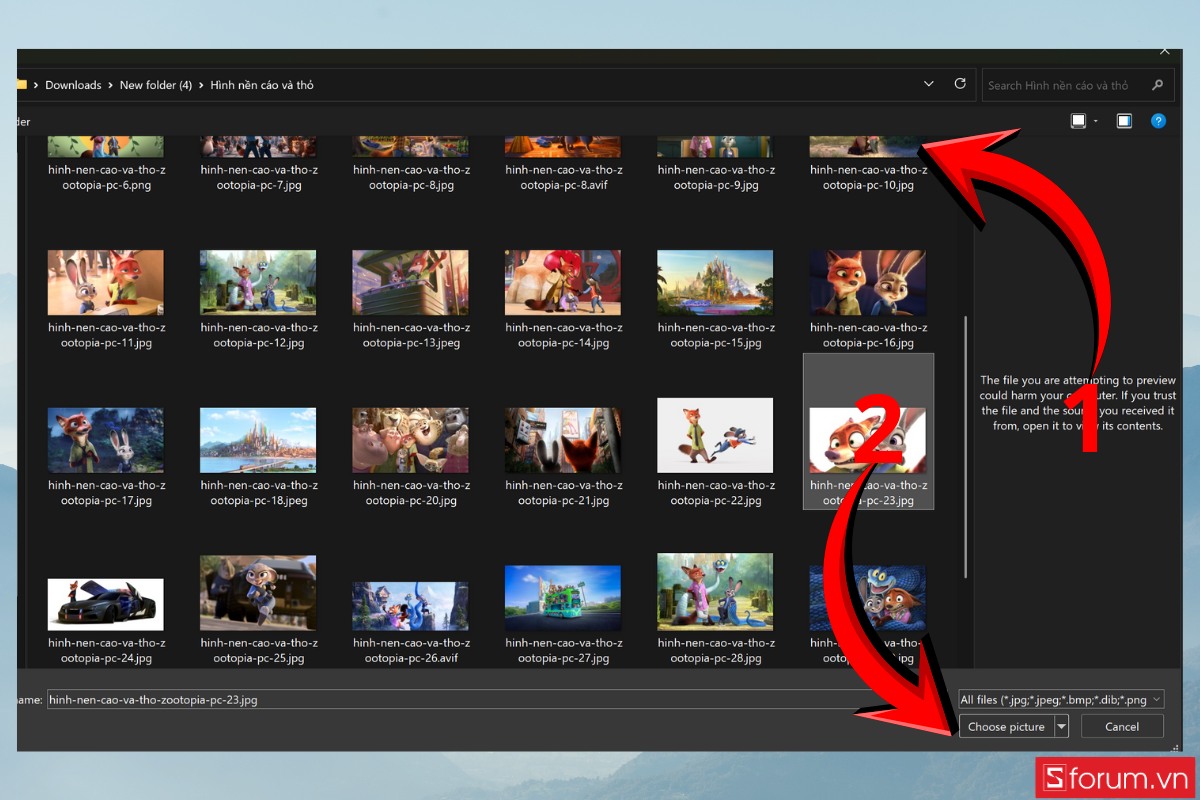Open the view options dropdown arrow
Screen dimensions: 1200x800
[x=1096, y=121]
